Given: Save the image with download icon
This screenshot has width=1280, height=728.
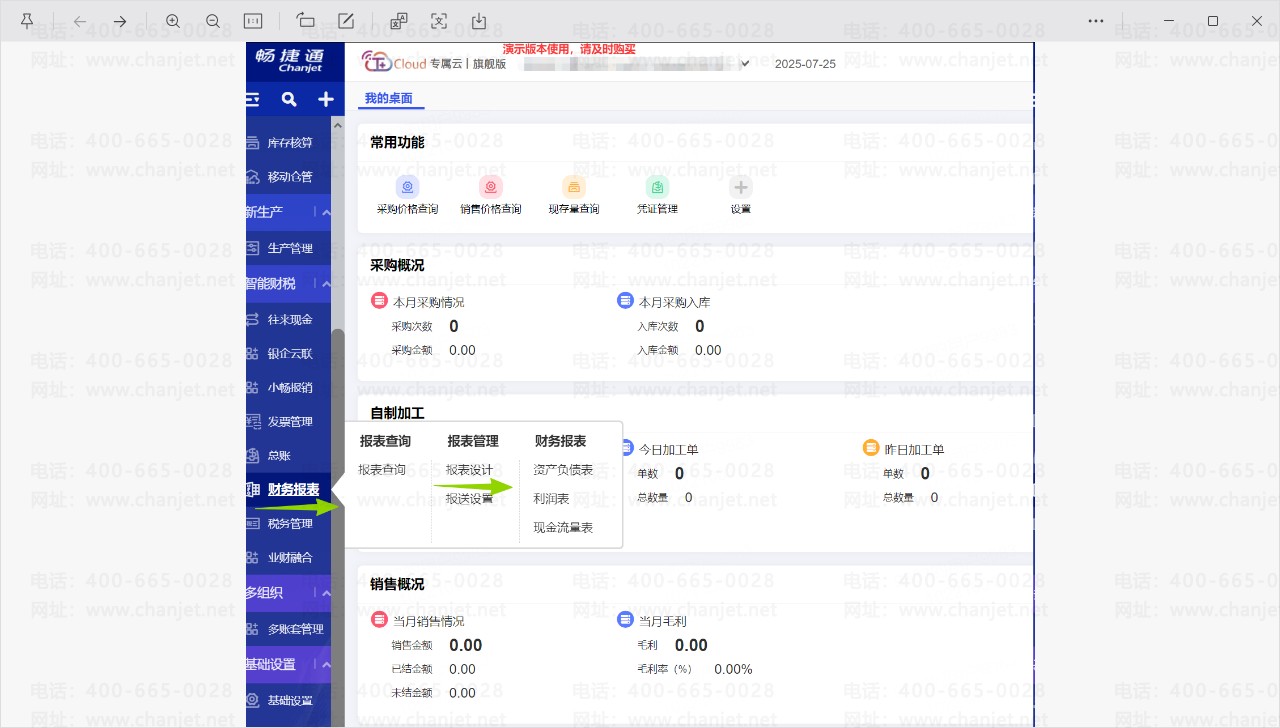Looking at the screenshot, I should [x=479, y=21].
